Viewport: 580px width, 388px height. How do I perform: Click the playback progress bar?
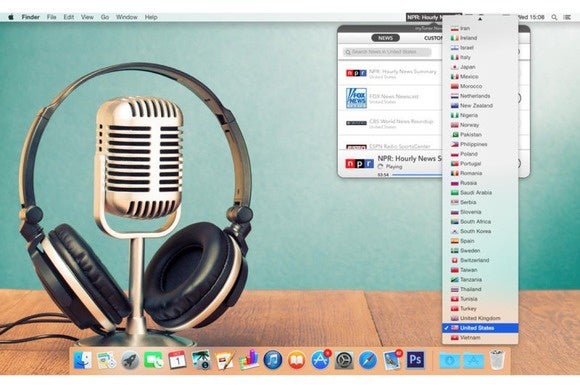click(x=417, y=175)
